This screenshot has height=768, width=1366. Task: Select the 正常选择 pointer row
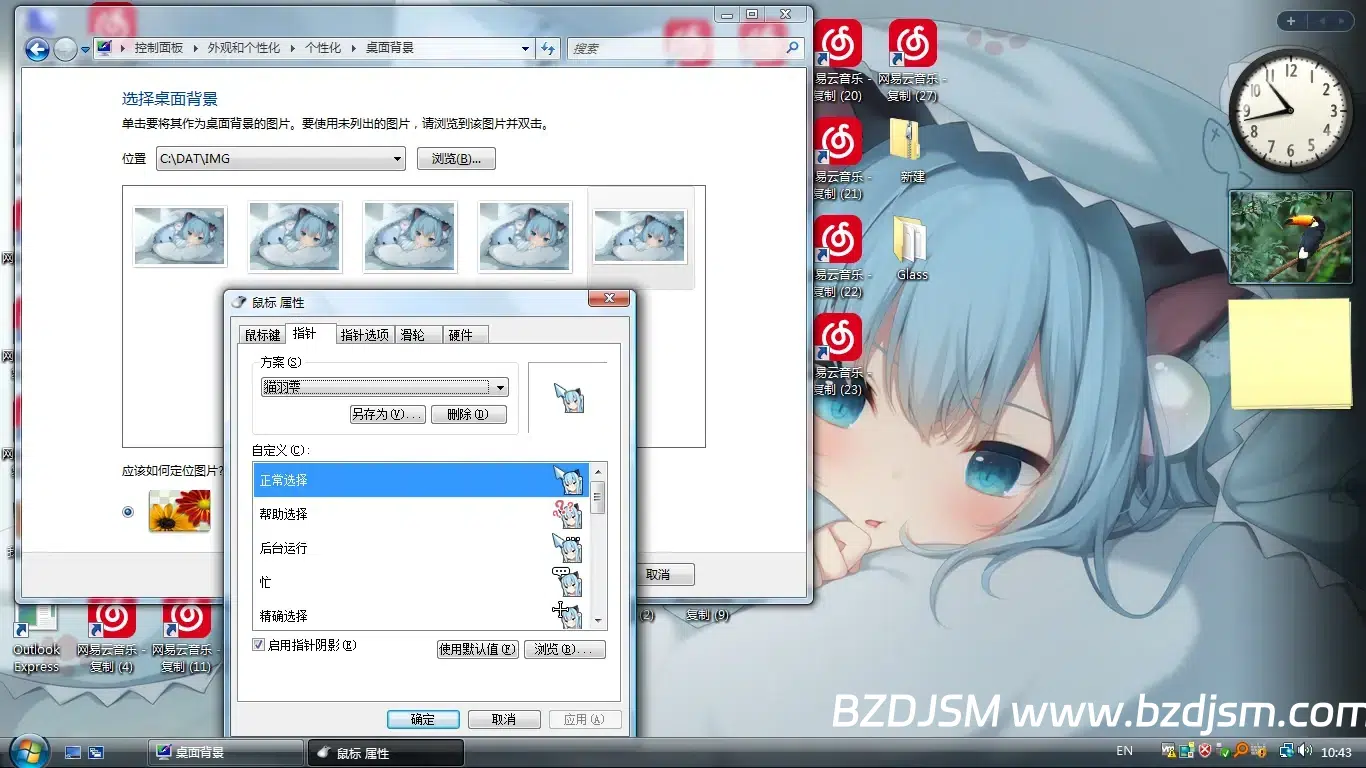pos(422,480)
